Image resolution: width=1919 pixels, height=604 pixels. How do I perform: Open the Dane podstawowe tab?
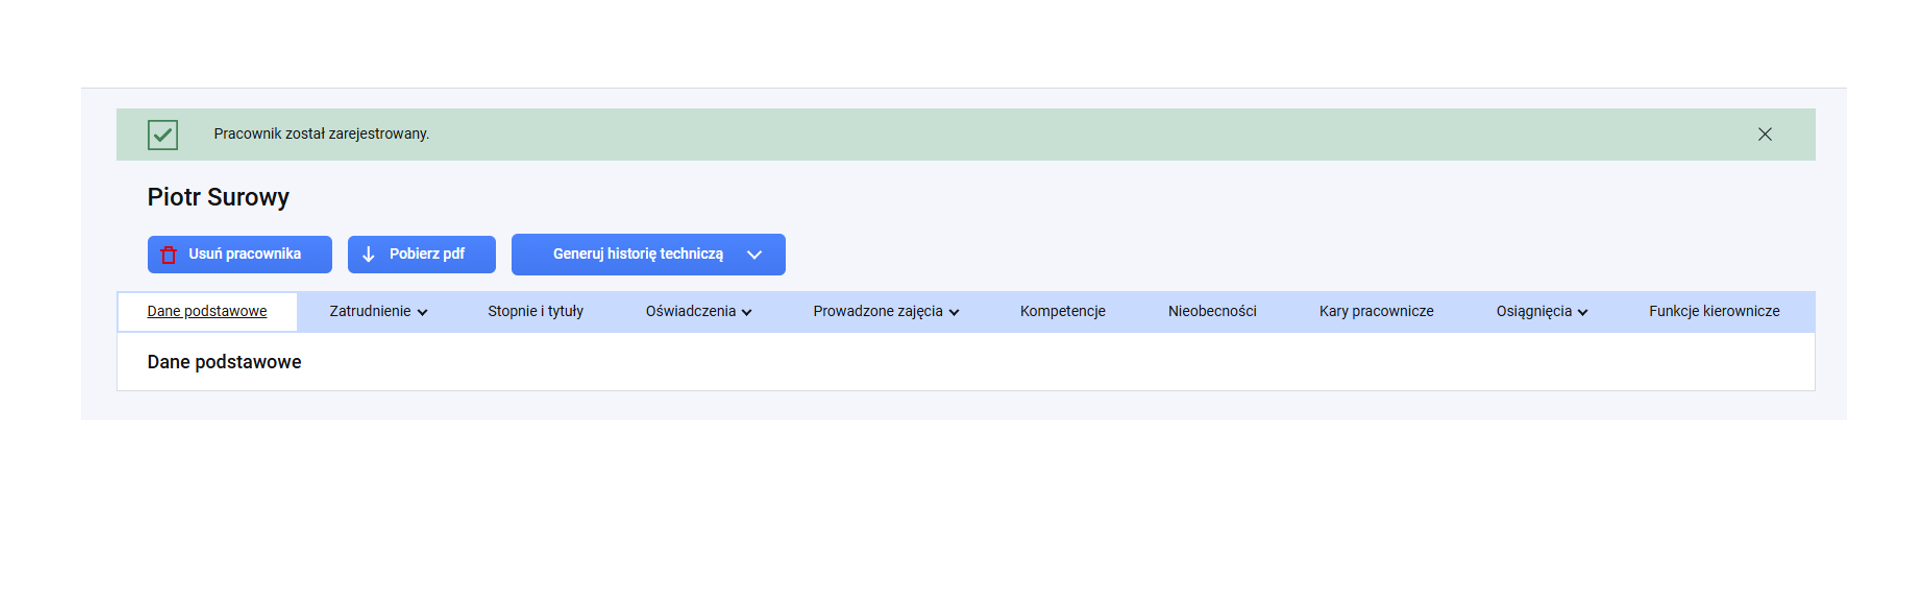207,311
